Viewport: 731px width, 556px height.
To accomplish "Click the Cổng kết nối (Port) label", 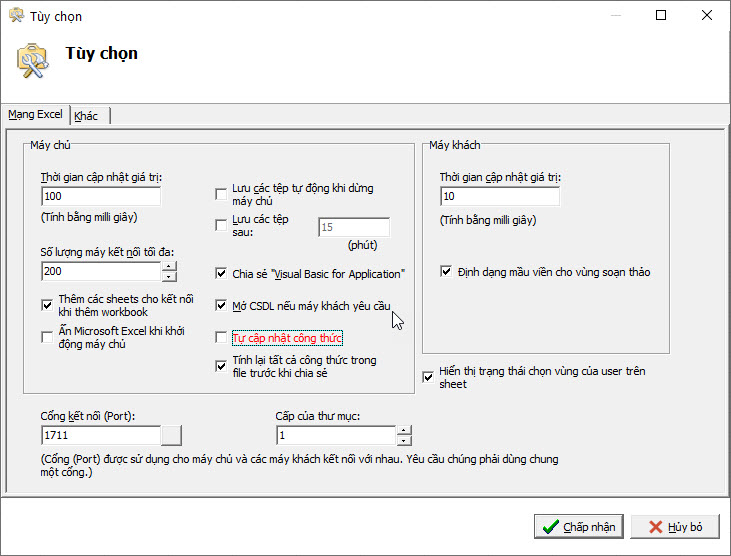I will point(88,416).
